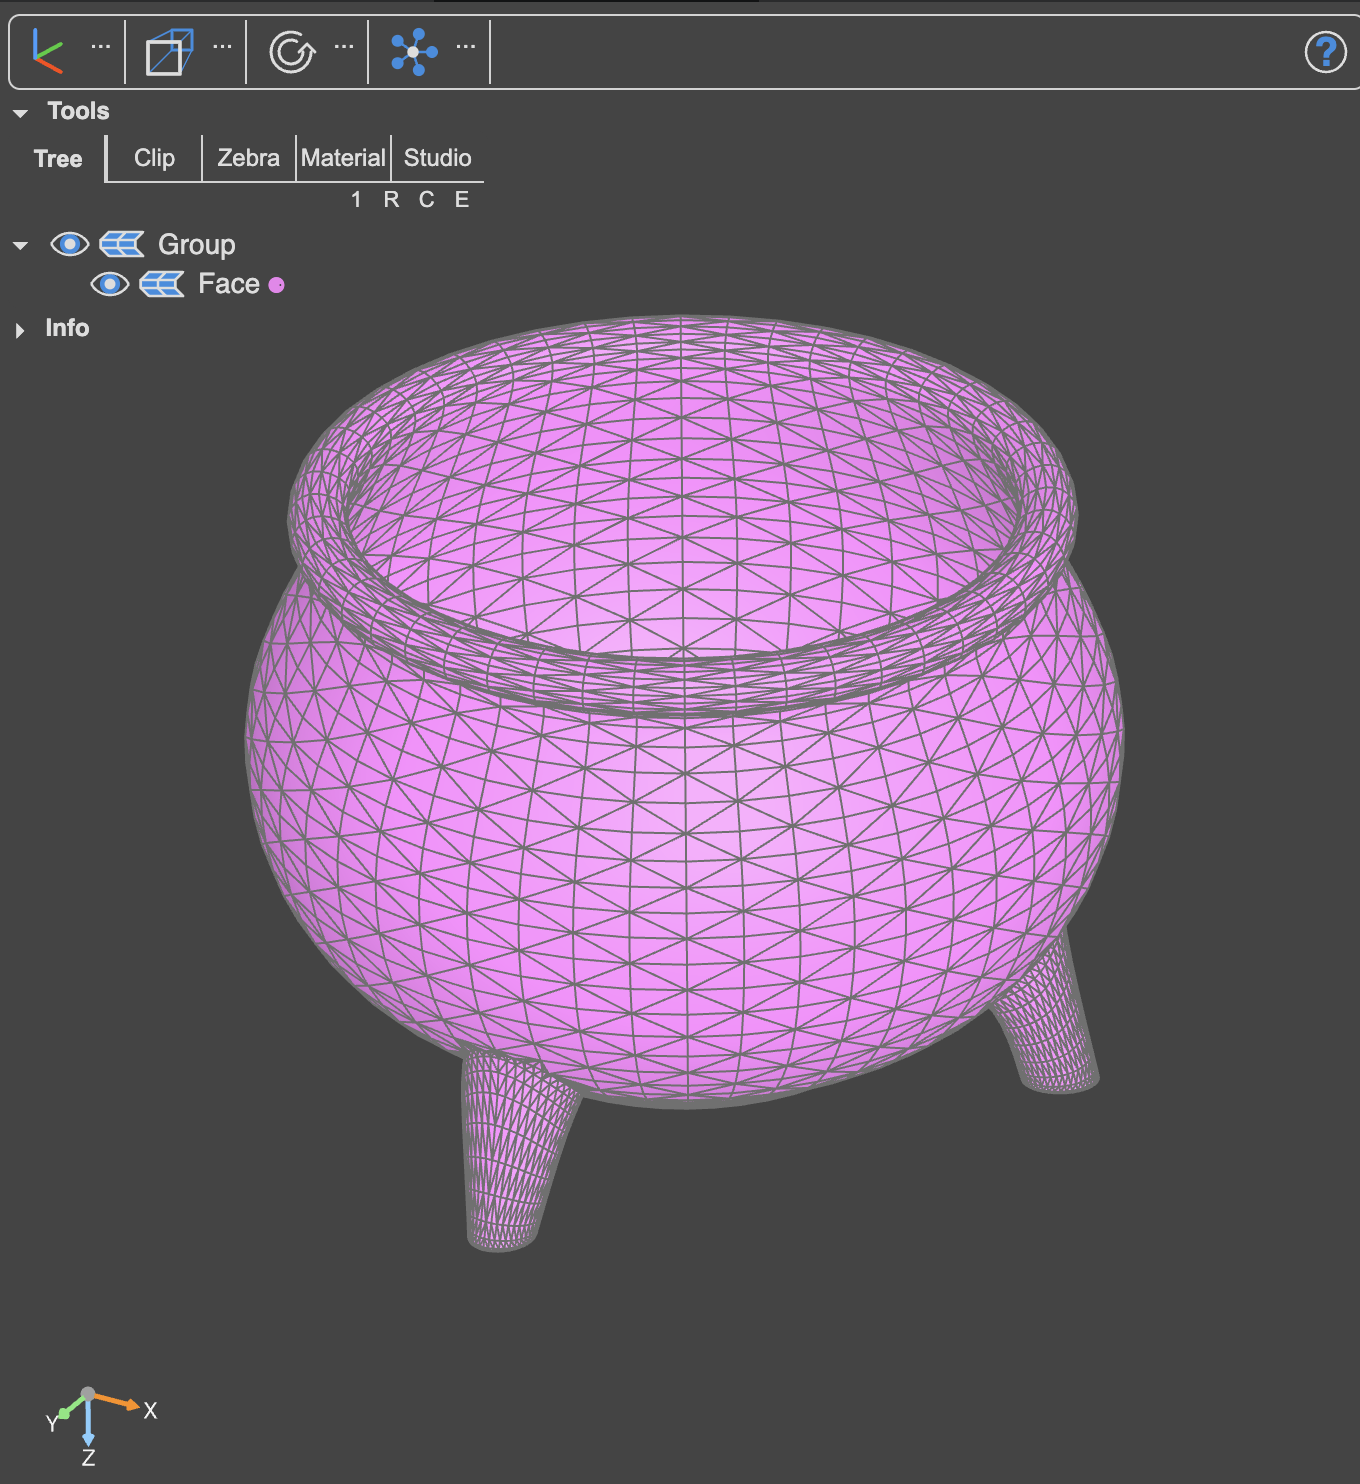
Task: Open the reset view options ellipsis menu
Action: (x=344, y=46)
